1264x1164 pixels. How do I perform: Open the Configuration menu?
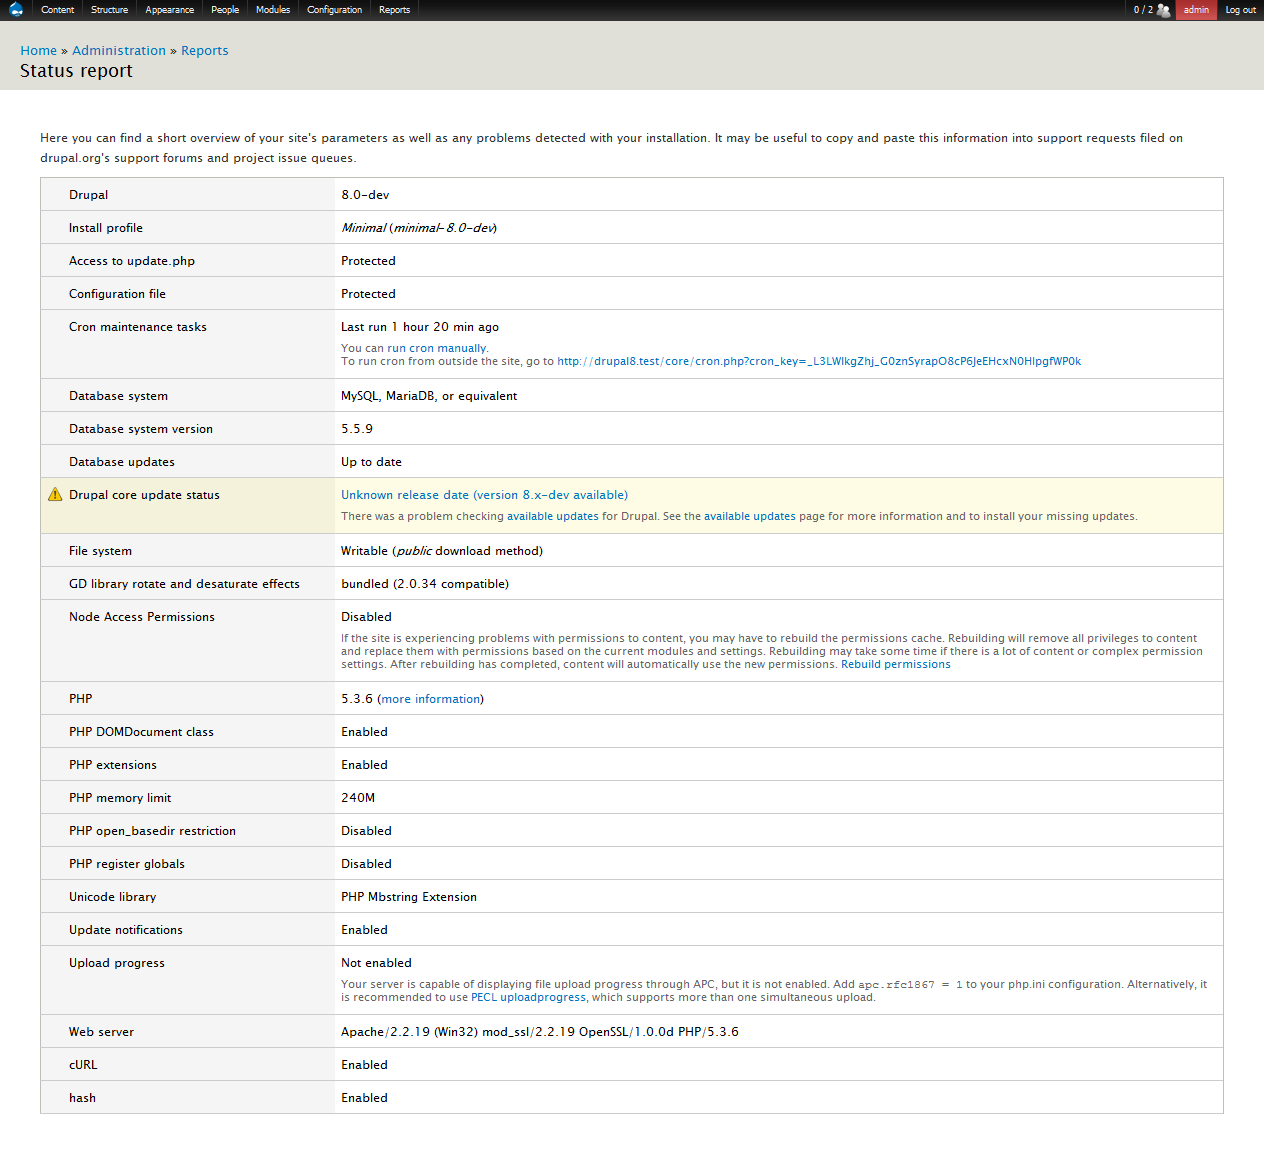tap(334, 9)
